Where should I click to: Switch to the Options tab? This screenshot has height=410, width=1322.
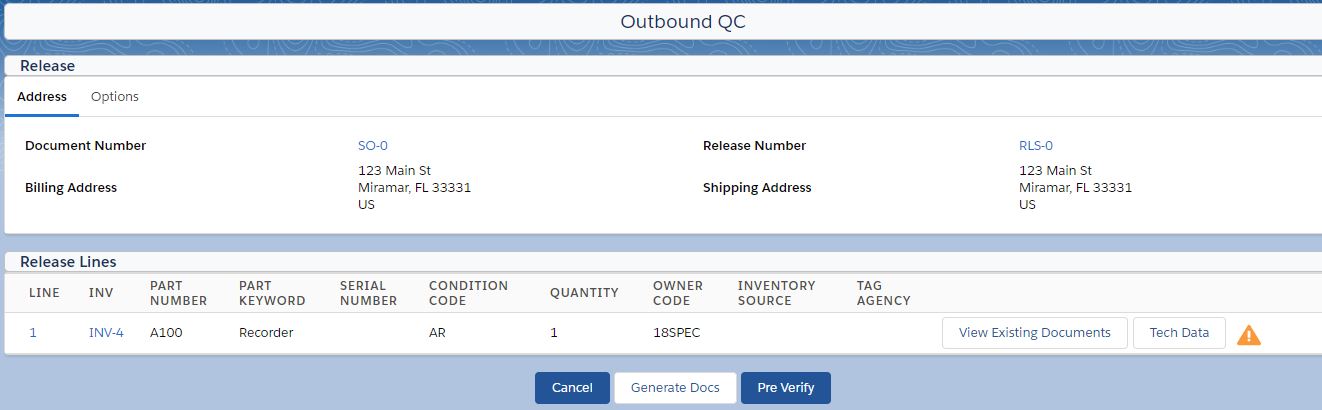(x=115, y=97)
